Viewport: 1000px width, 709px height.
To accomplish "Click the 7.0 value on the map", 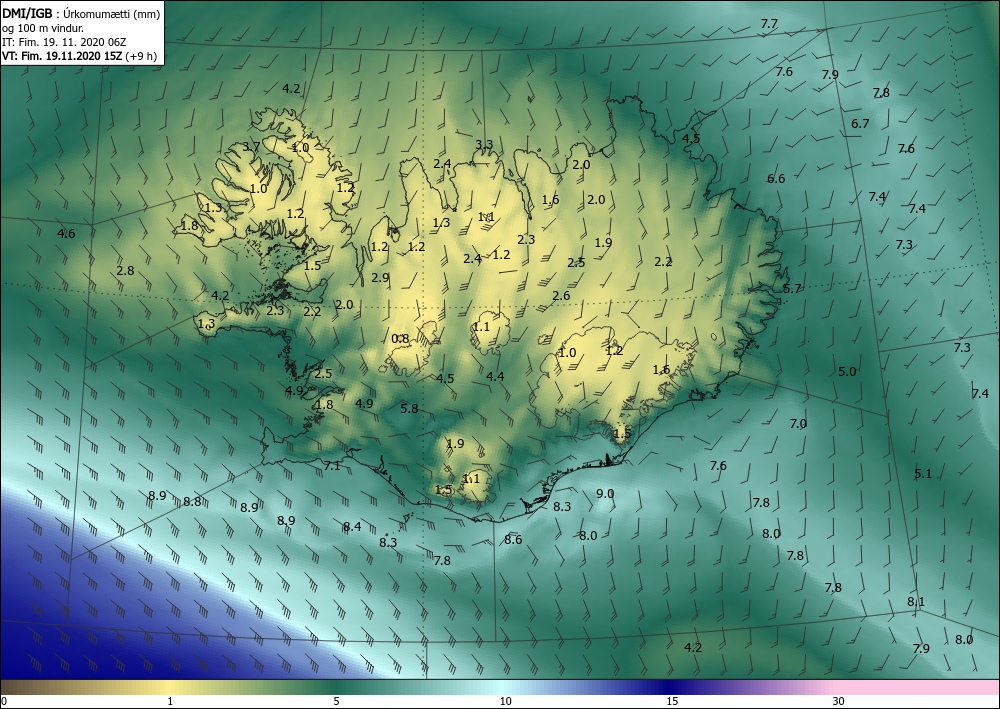I will (798, 423).
